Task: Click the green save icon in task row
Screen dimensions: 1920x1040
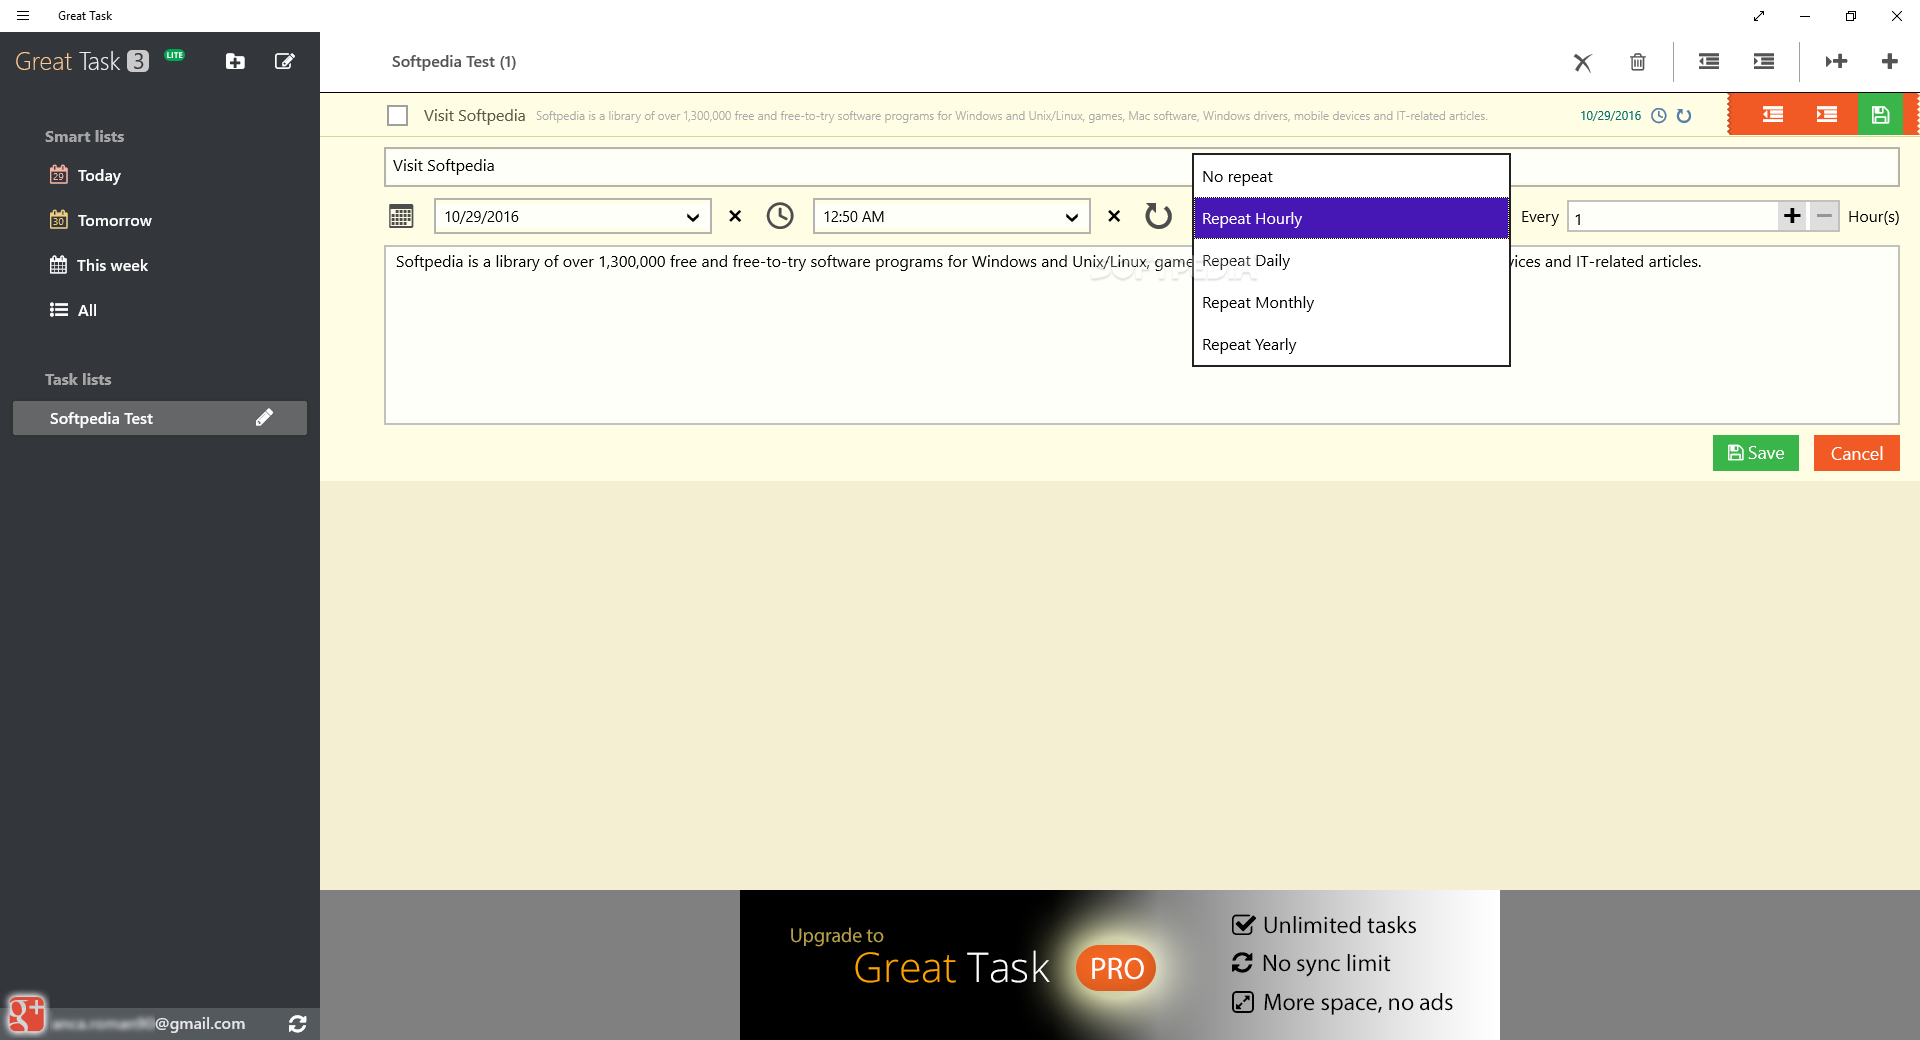Action: pos(1881,114)
